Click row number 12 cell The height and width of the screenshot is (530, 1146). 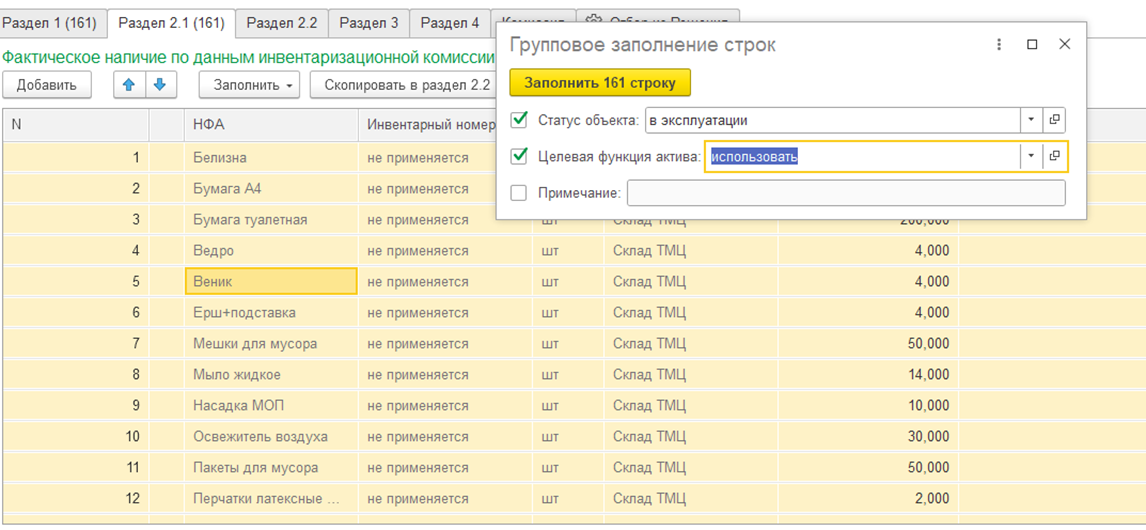(x=75, y=499)
